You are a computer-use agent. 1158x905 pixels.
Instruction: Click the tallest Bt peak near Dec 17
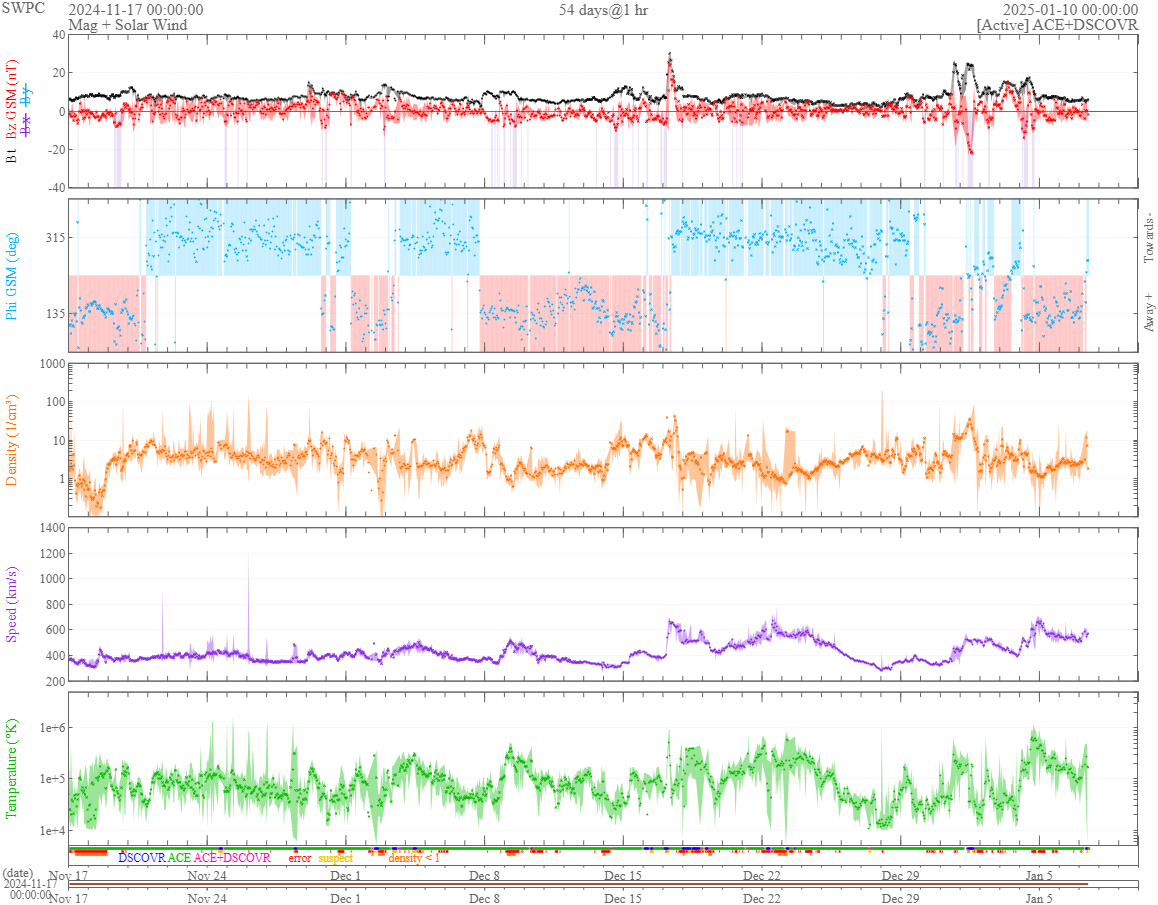(670, 54)
